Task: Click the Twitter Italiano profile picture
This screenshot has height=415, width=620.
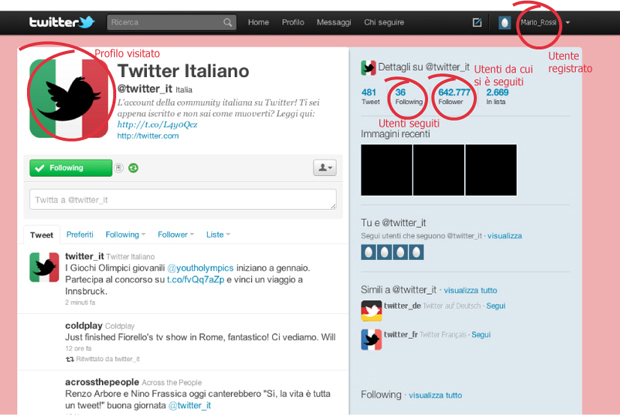Action: pos(69,98)
